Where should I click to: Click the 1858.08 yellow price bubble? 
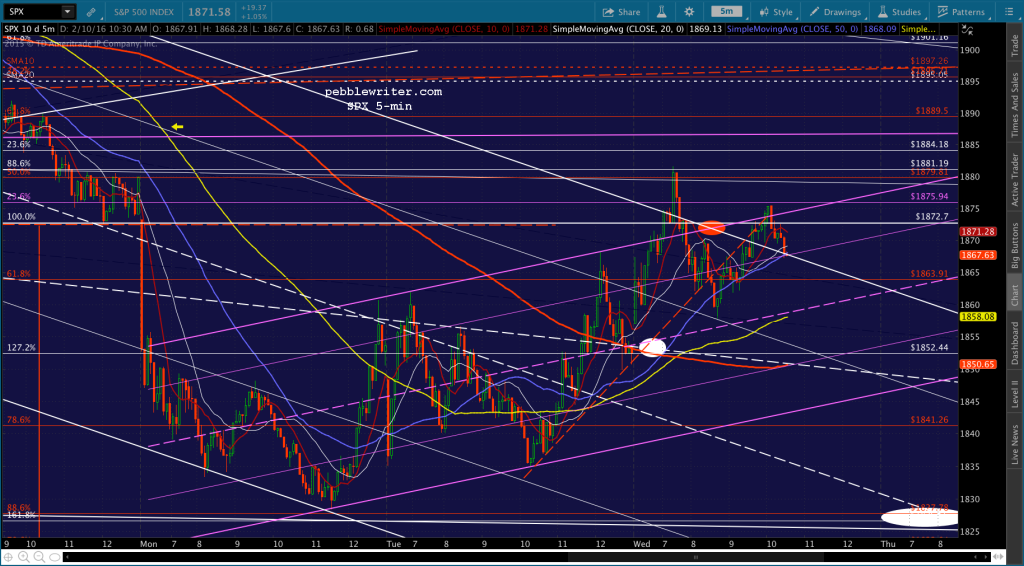click(x=977, y=317)
